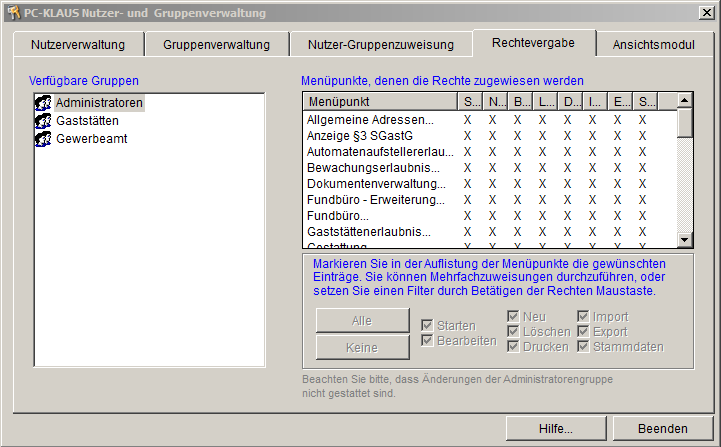Switch to the Nutzerverwaltung tab
Screen dimensions: 721x447
tap(78, 45)
